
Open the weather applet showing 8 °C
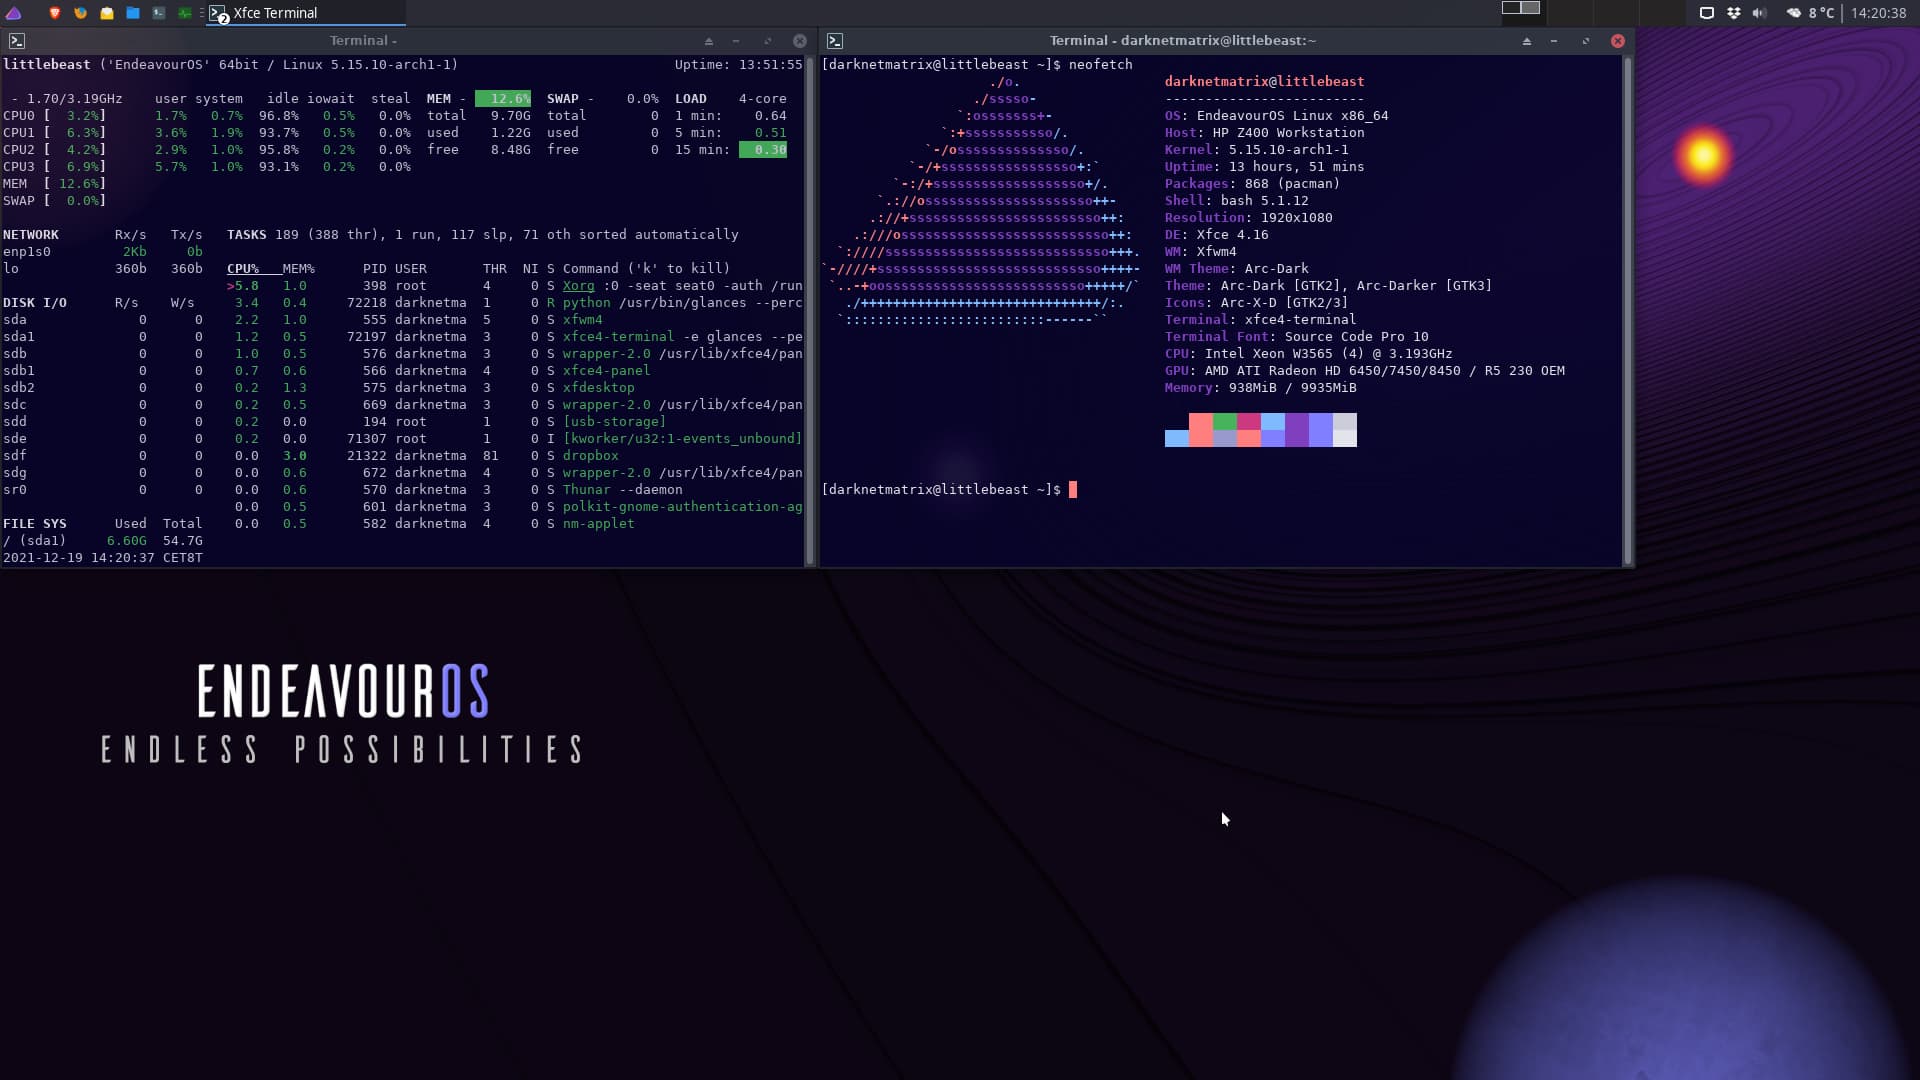(1810, 13)
